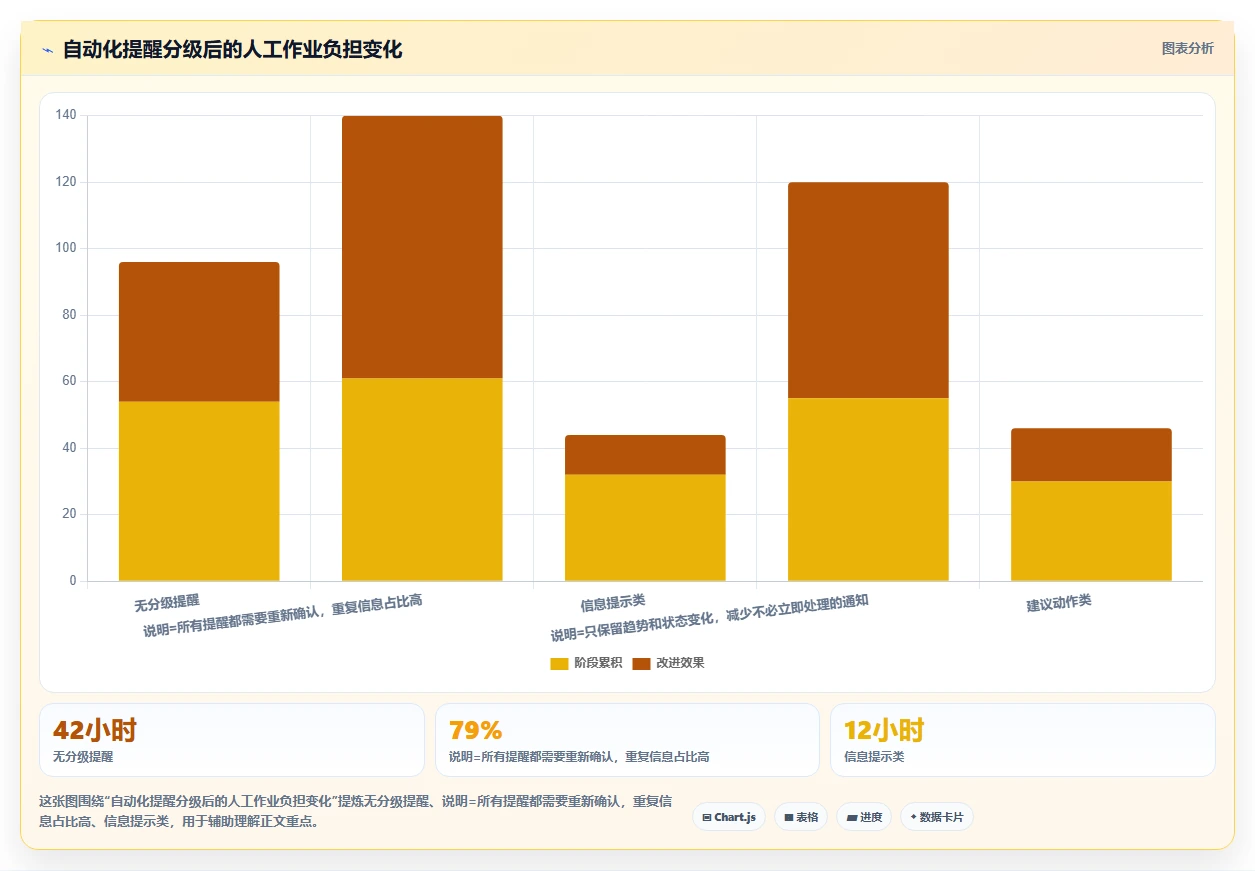Click the y-axis value 80
Viewport: 1255px width, 871px height.
[x=69, y=315]
